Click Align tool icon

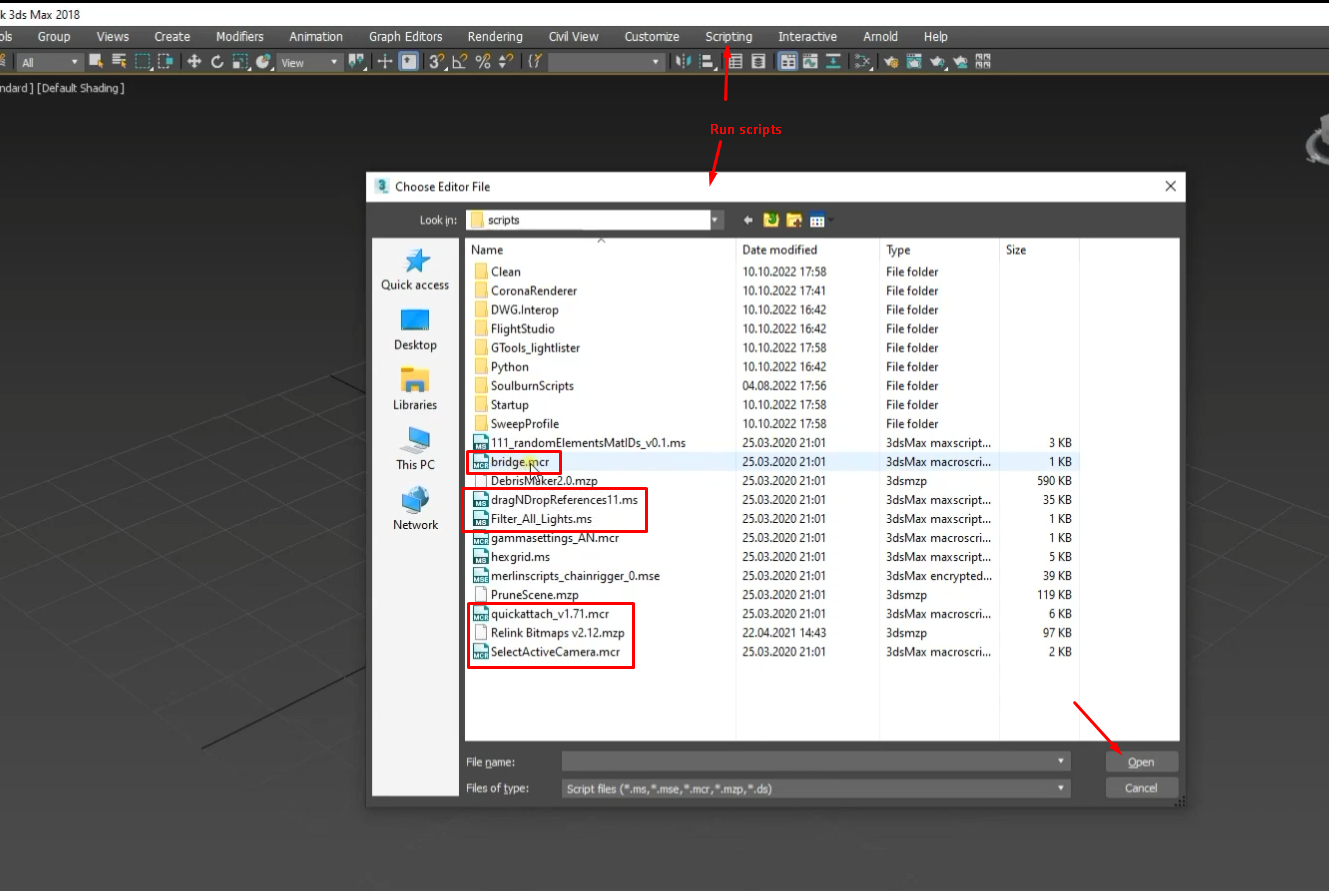[707, 62]
